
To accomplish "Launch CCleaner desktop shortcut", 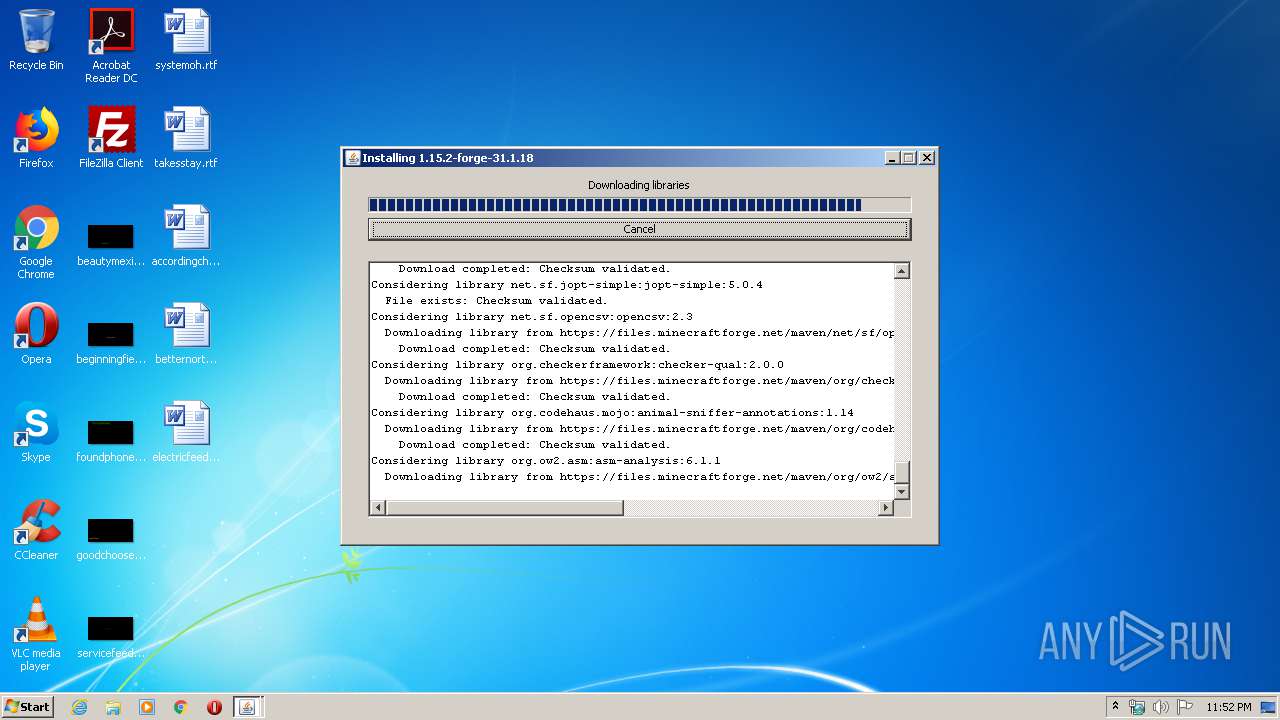I will click(x=36, y=530).
